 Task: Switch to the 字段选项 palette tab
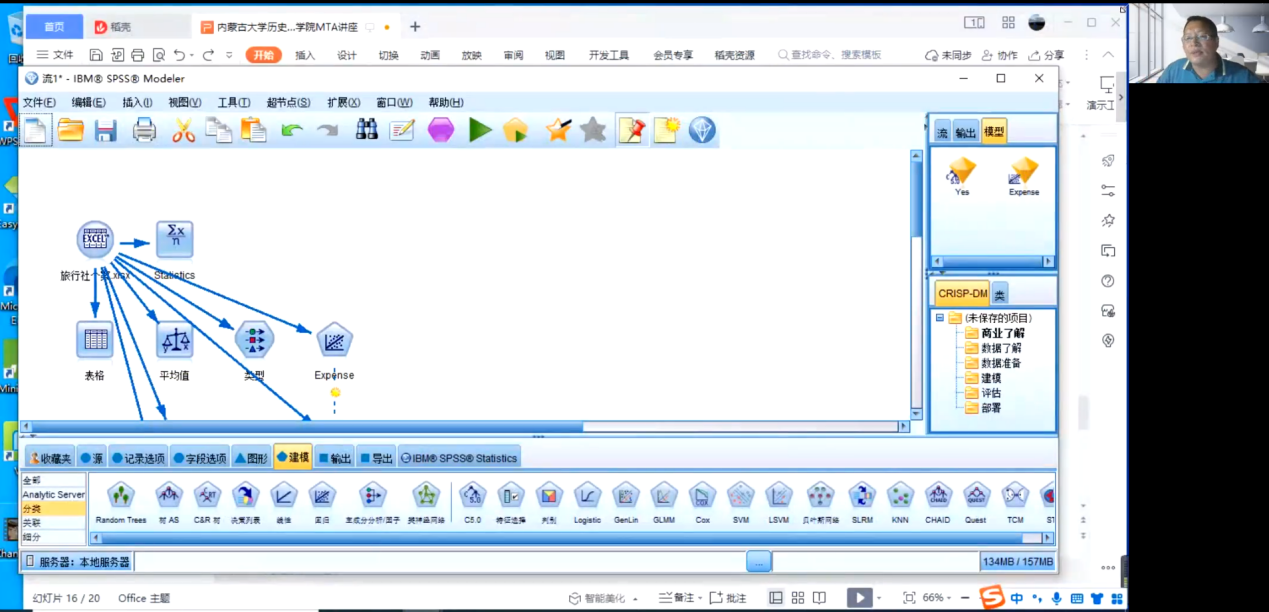pos(200,458)
